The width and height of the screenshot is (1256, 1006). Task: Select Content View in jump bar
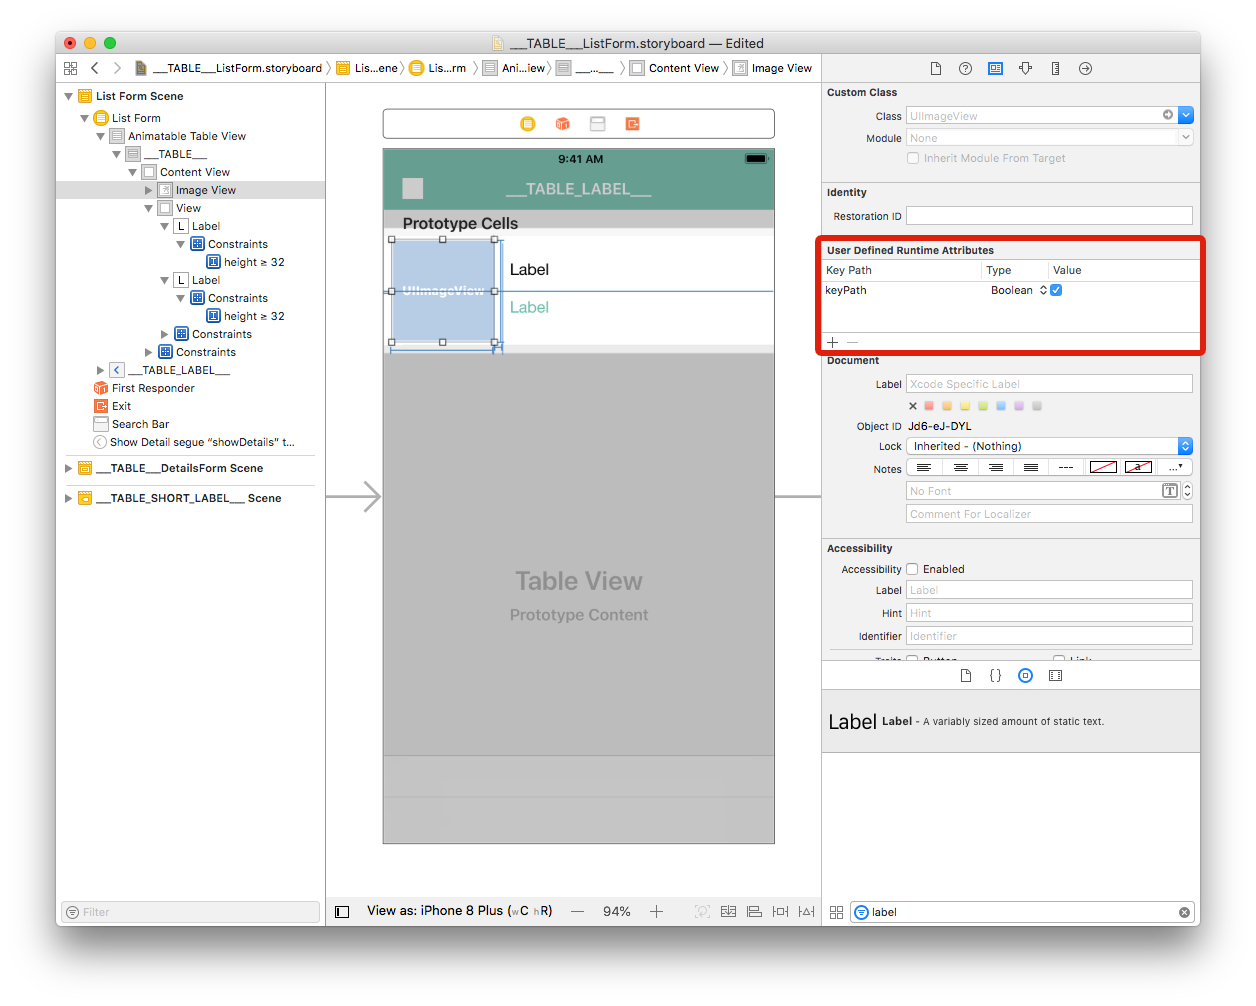675,68
